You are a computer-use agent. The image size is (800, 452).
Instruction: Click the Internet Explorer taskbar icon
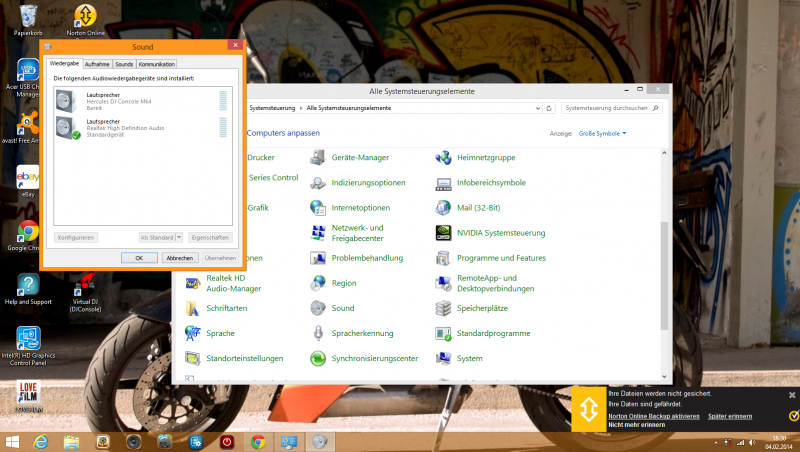pos(43,441)
